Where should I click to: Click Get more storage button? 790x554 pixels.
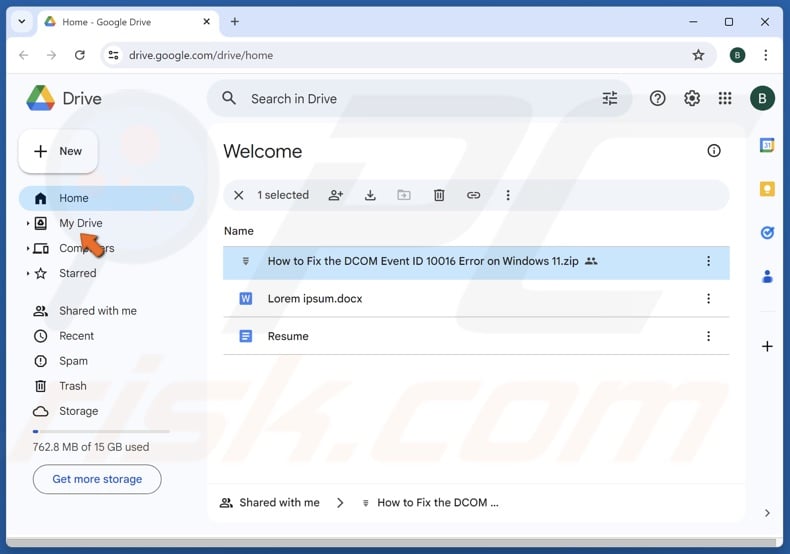[x=97, y=479]
